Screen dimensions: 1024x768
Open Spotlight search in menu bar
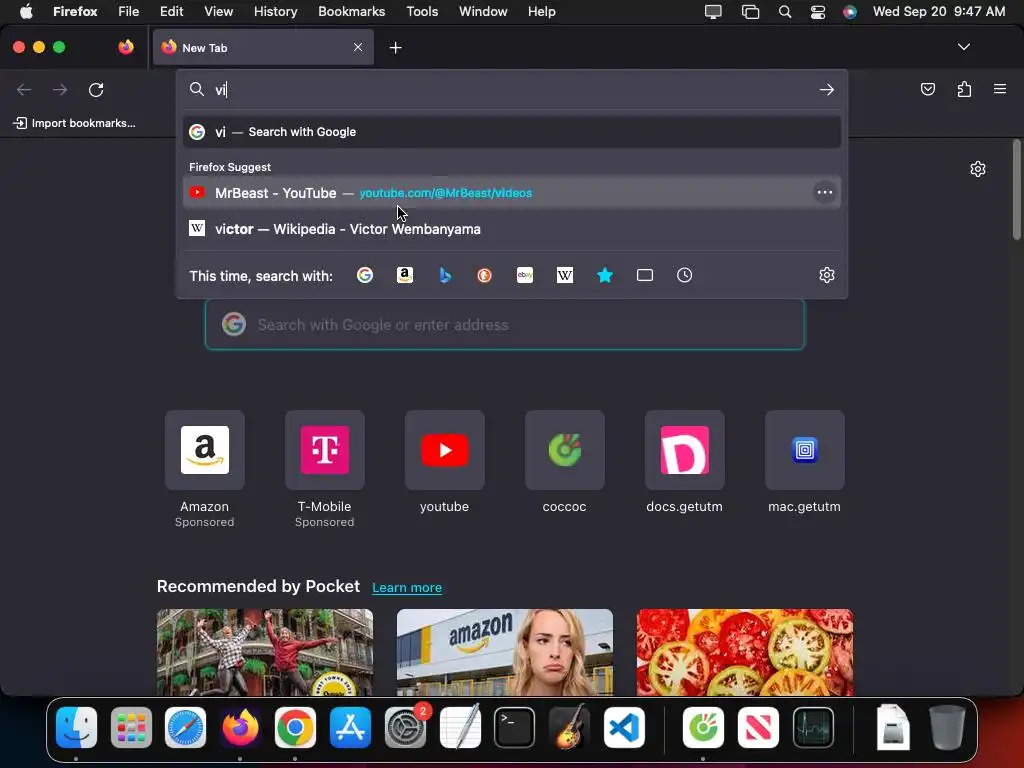(785, 11)
